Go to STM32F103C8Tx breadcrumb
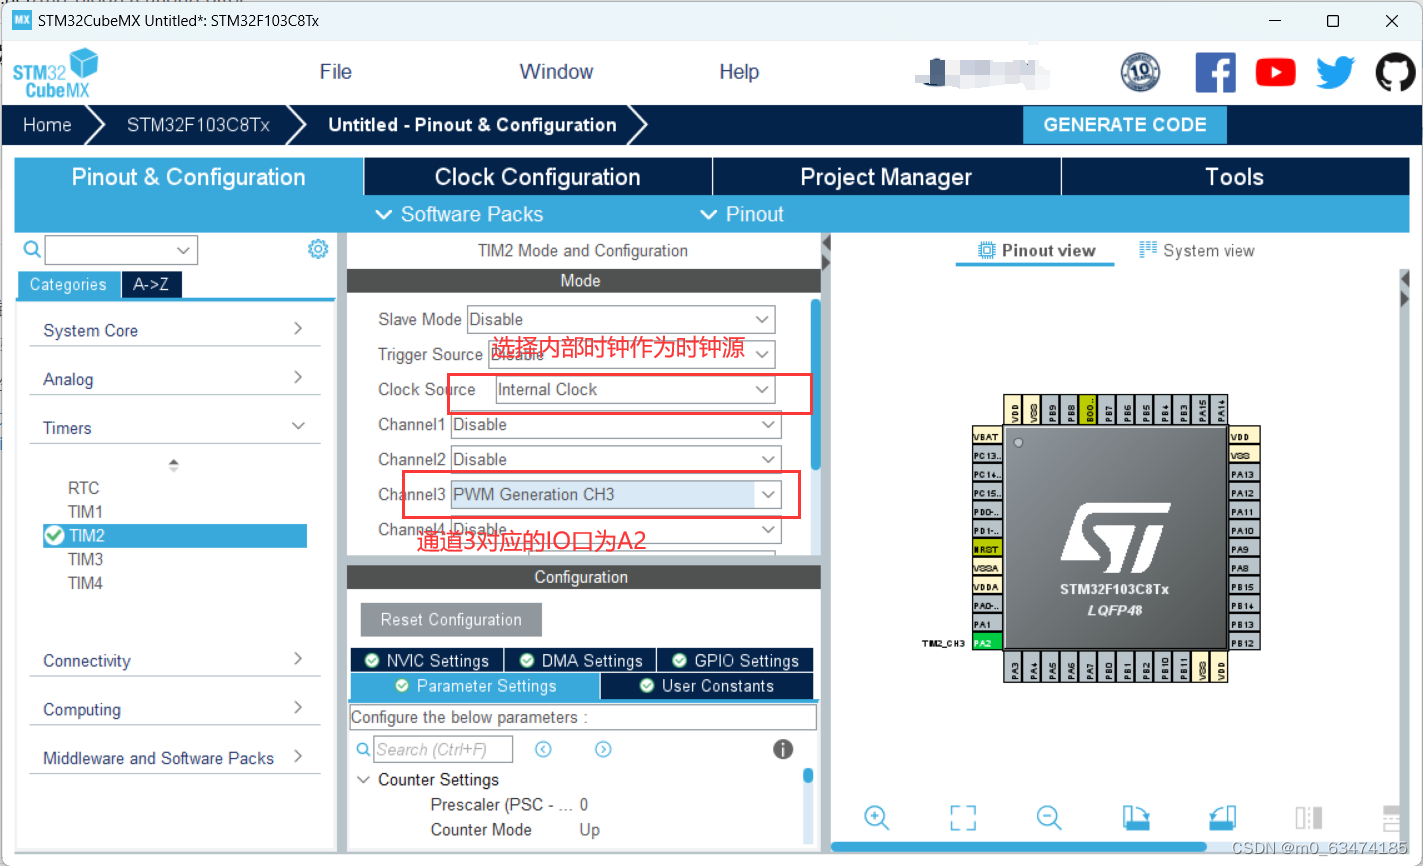Image resolution: width=1423 pixels, height=866 pixels. pyautogui.click(x=198, y=125)
